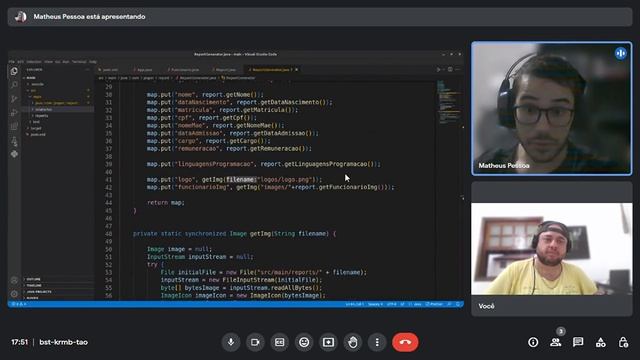640x360 pixels.
Task: Expand the TIMELINE section in the Explorer
Action: tap(58, 285)
